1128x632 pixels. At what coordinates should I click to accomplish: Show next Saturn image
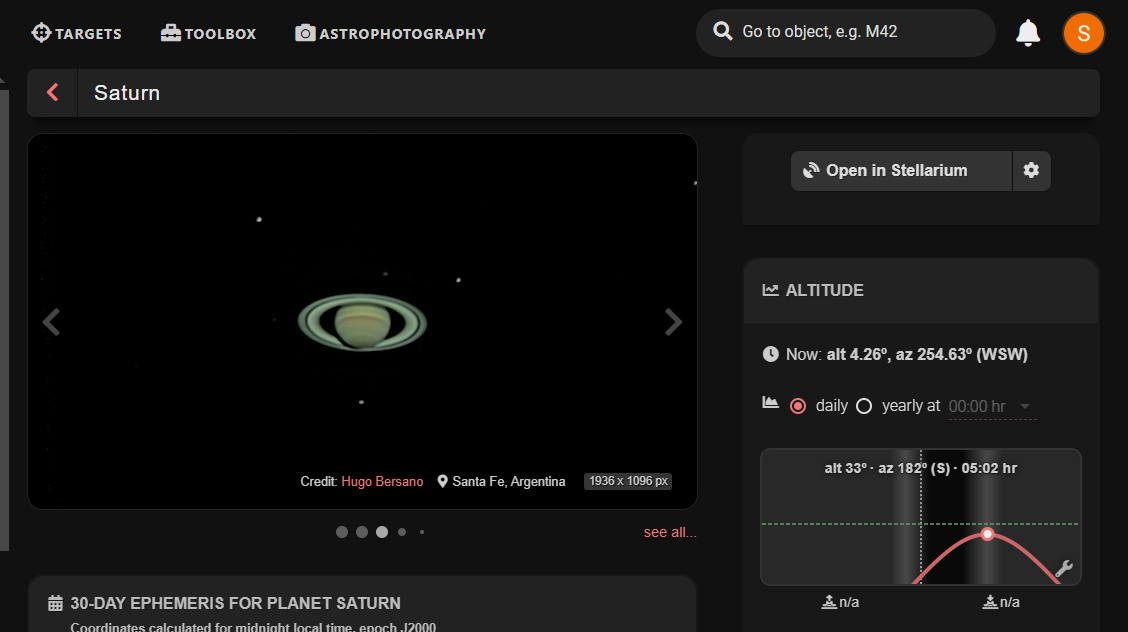(673, 322)
